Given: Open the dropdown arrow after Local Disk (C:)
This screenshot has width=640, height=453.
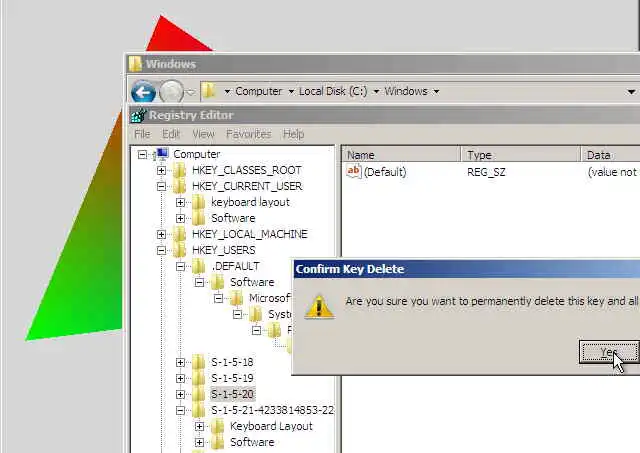Looking at the screenshot, I should 376,91.
